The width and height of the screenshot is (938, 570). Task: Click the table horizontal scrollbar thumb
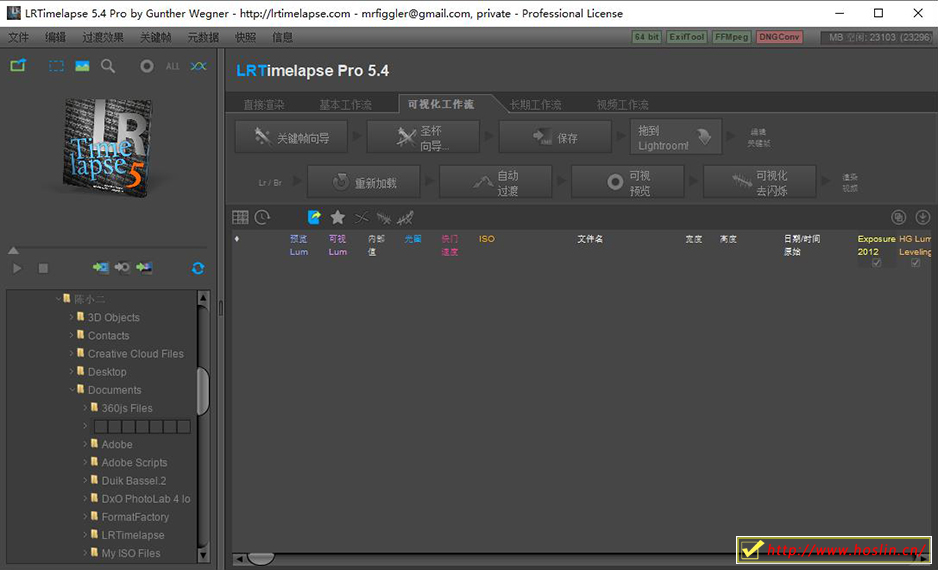click(261, 559)
